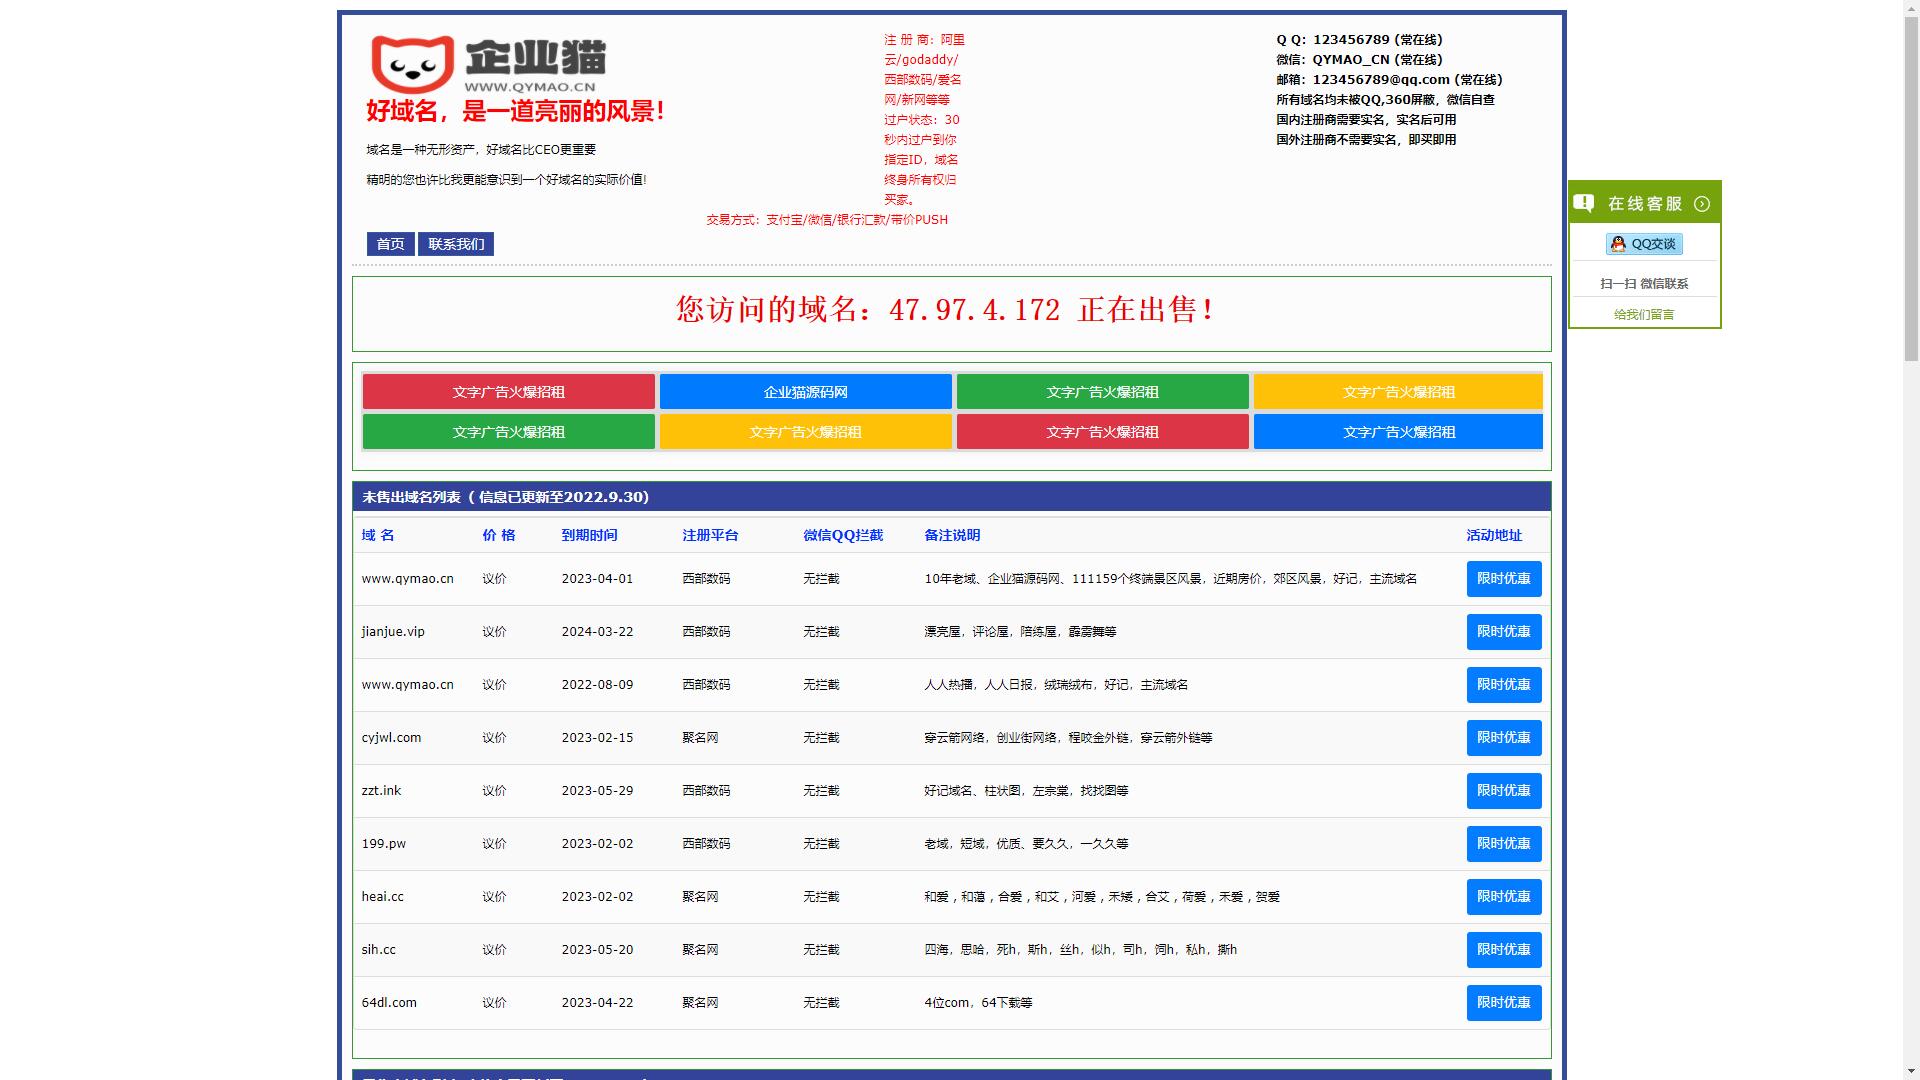Click 限时优惠 for jianjue.vip

(1503, 632)
